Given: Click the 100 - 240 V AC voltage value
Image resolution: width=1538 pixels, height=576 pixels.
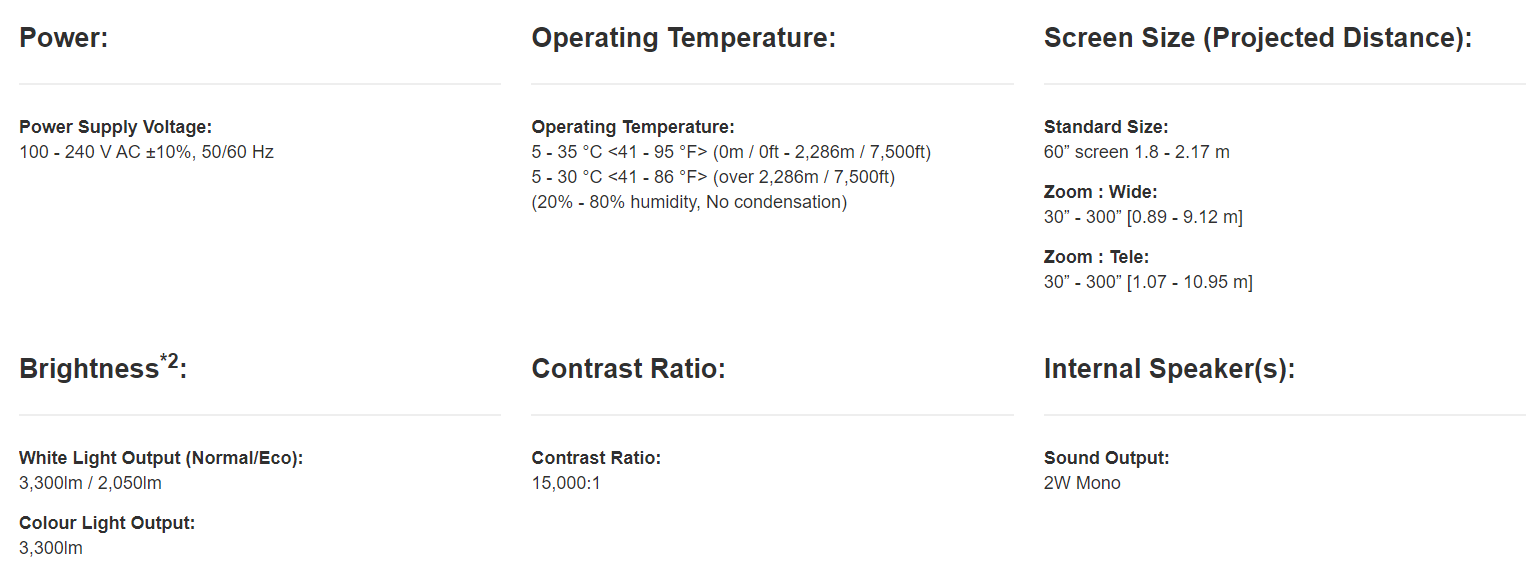Looking at the screenshot, I should (146, 152).
